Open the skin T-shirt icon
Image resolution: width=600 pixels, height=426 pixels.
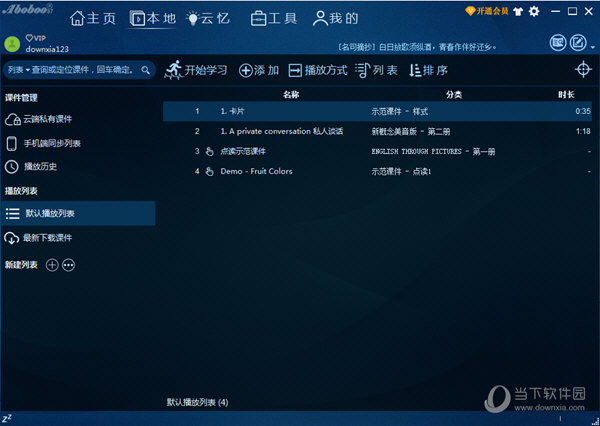coord(518,11)
